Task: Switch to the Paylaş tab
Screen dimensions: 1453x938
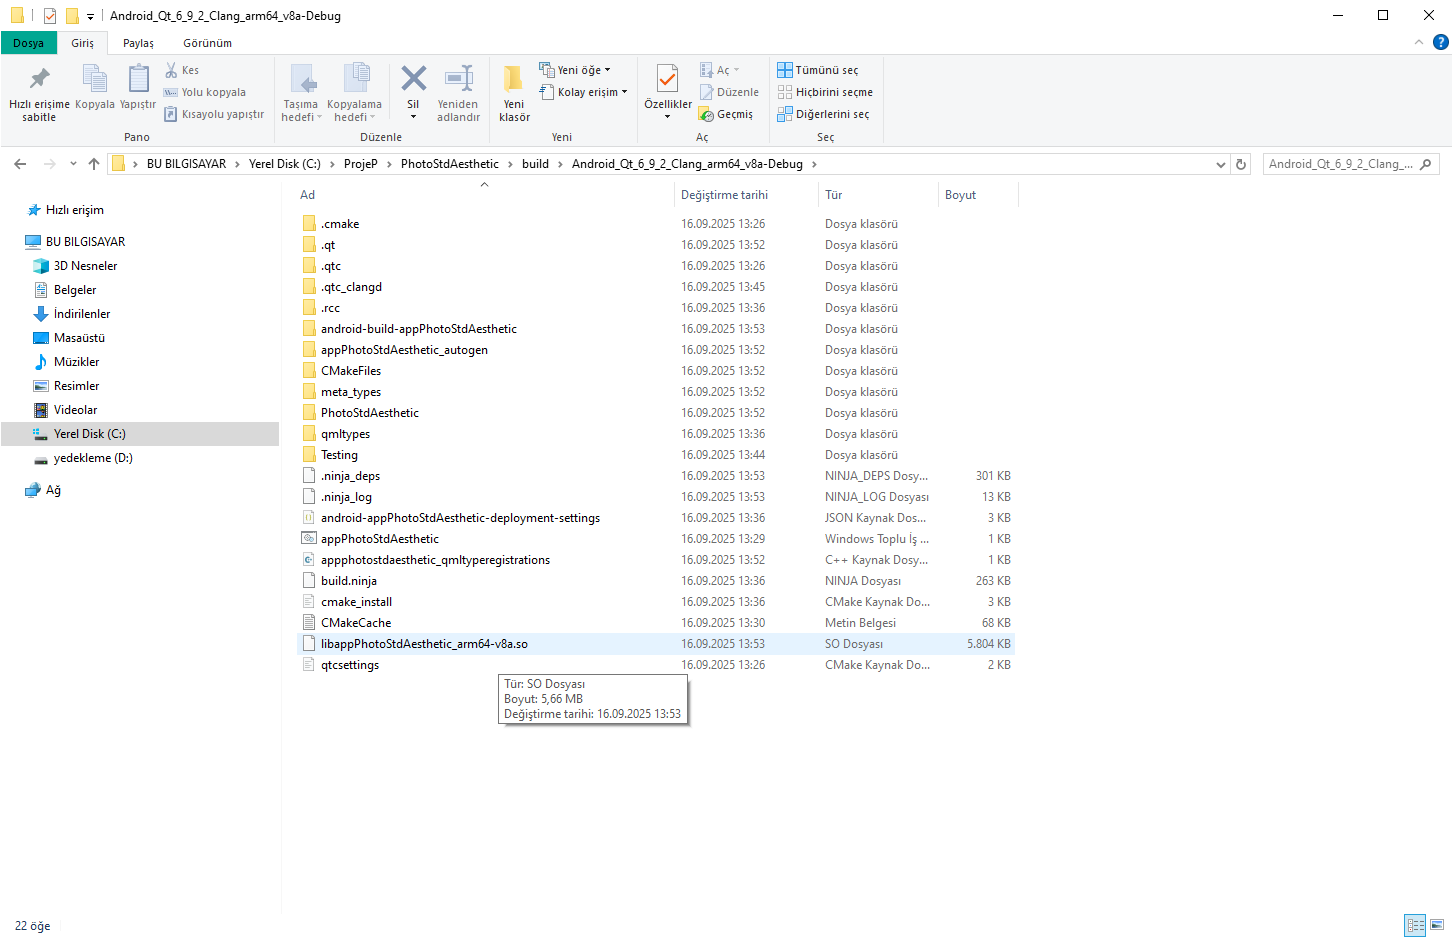Action: point(138,43)
